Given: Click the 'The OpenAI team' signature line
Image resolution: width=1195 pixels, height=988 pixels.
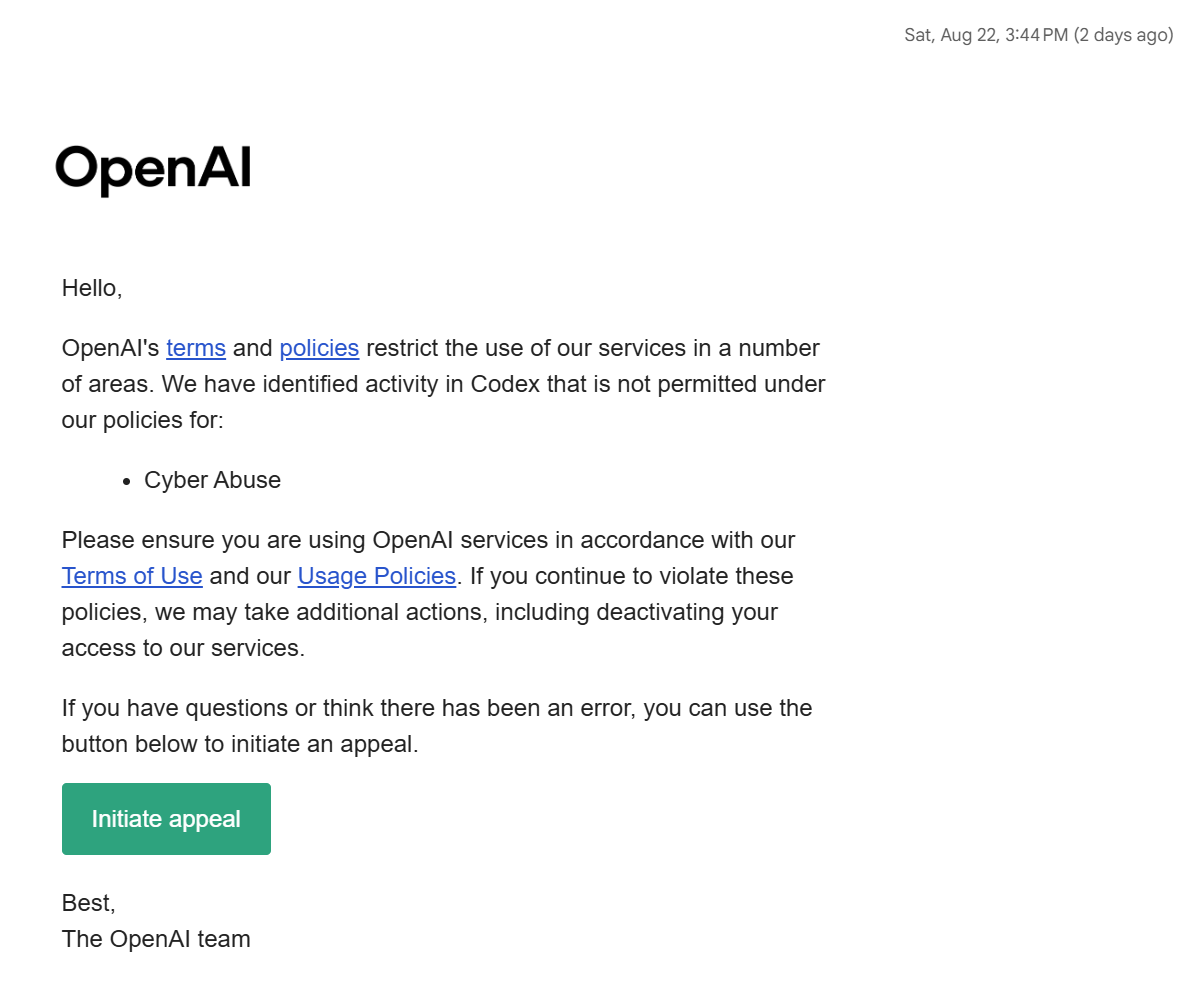Looking at the screenshot, I should click(x=155, y=938).
